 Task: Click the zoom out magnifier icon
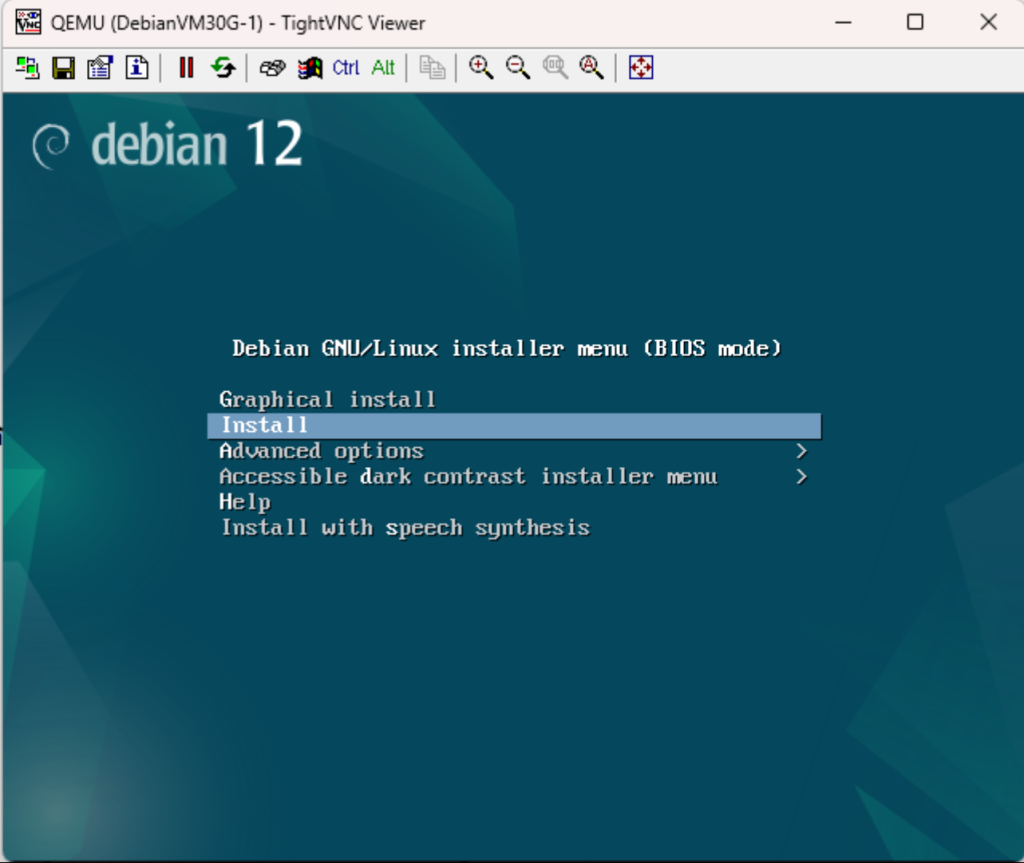click(517, 67)
